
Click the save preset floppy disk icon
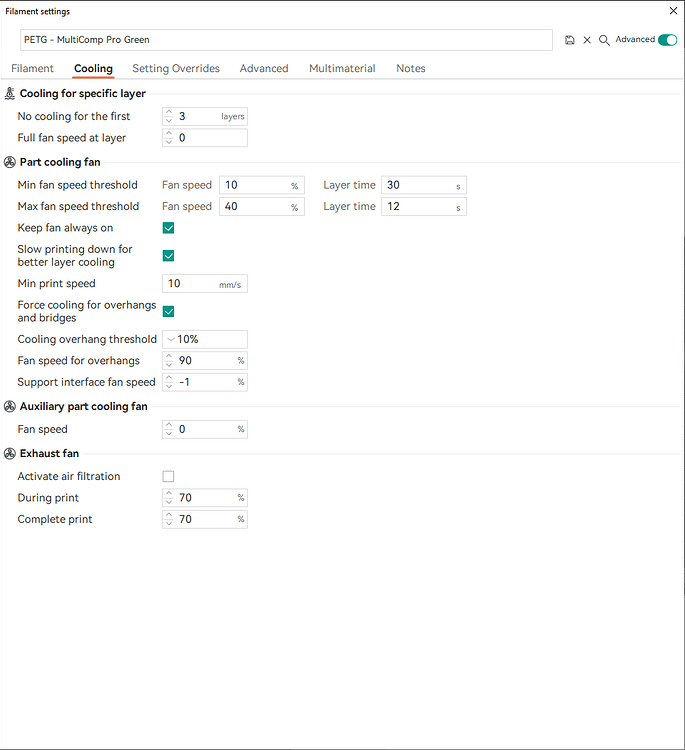tap(569, 40)
